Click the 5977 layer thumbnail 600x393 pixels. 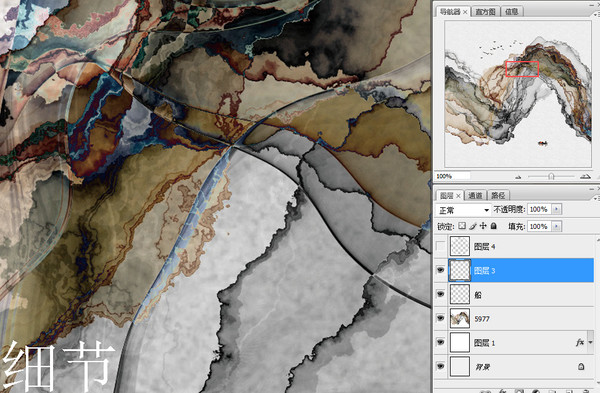460,318
